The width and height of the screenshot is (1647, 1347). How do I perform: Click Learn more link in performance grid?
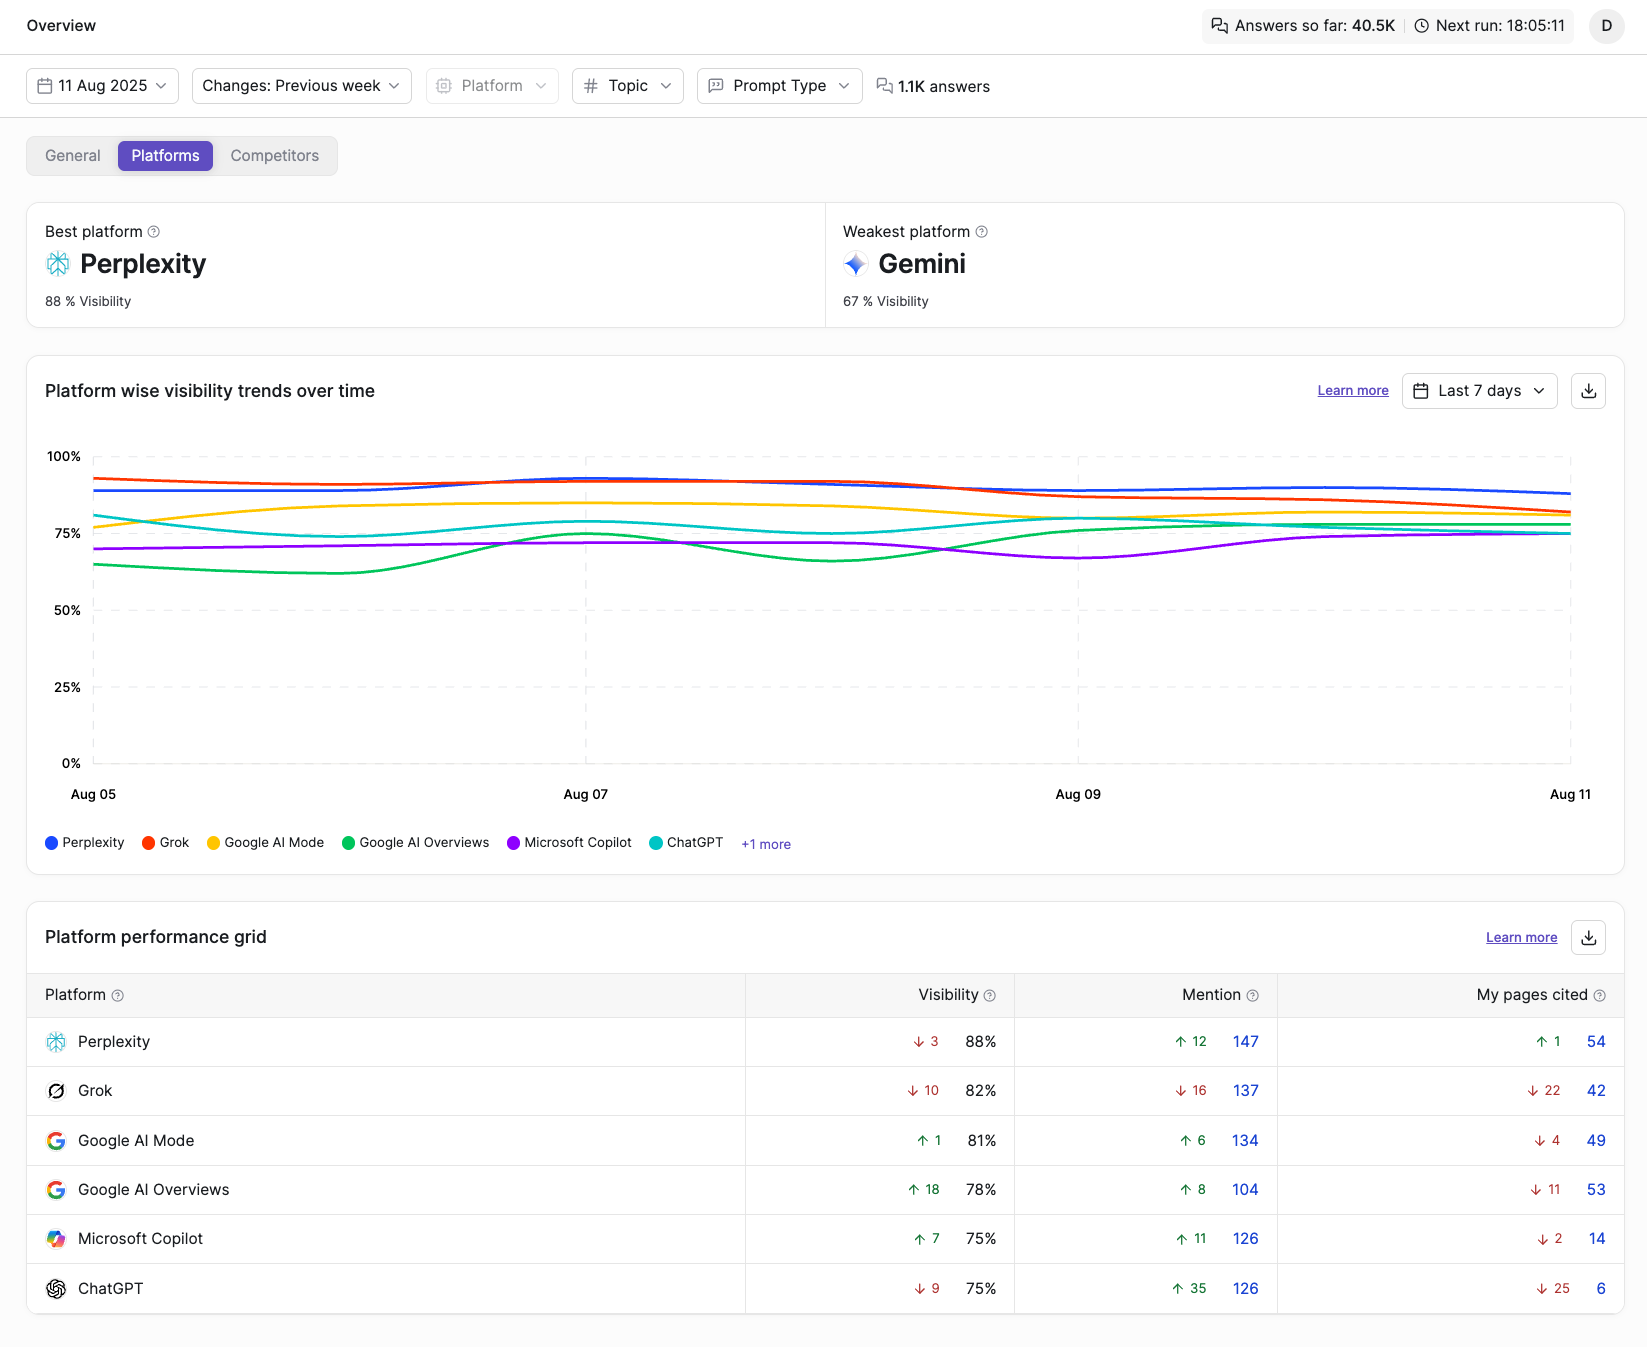point(1522,938)
